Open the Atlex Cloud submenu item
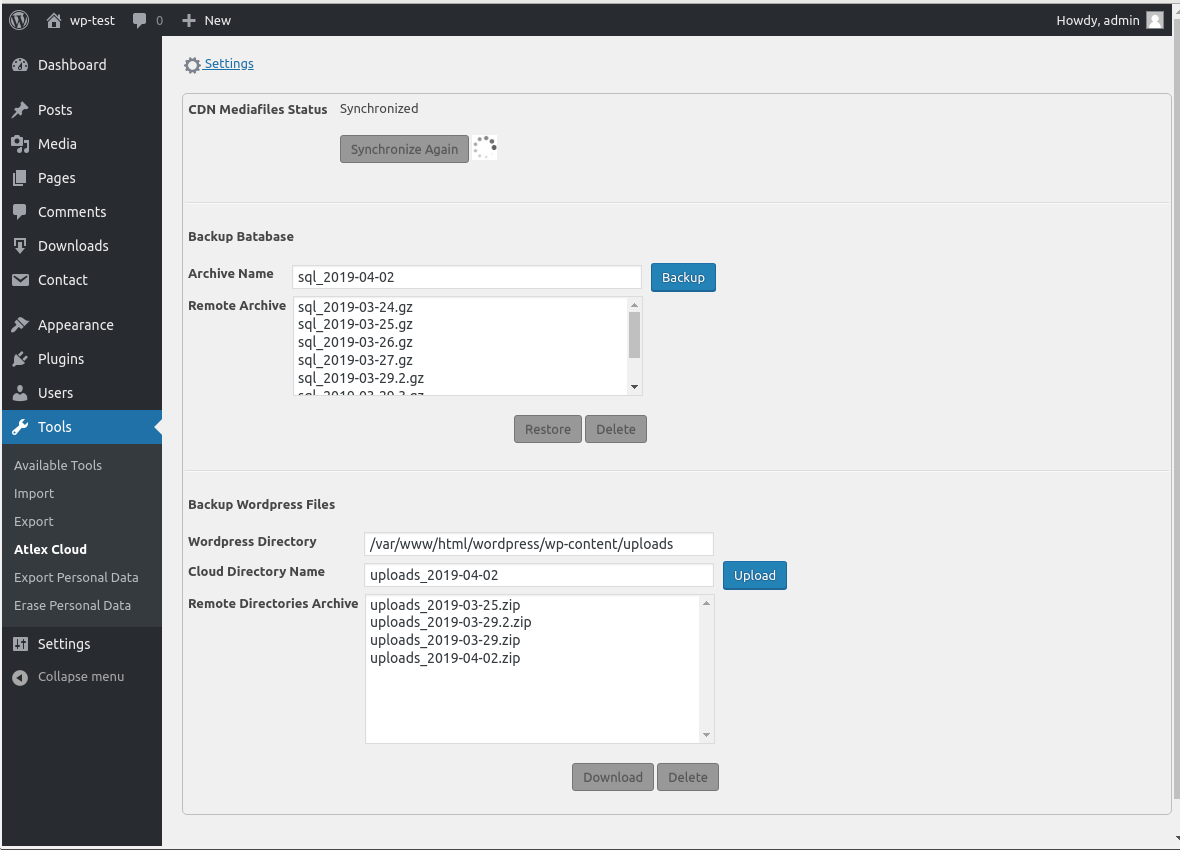 [x=50, y=550]
